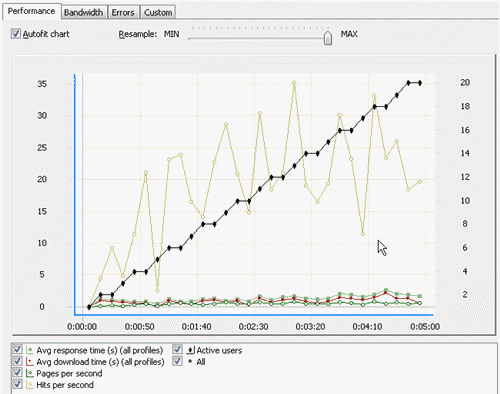Disable the Hits per second series

[x=17, y=384]
